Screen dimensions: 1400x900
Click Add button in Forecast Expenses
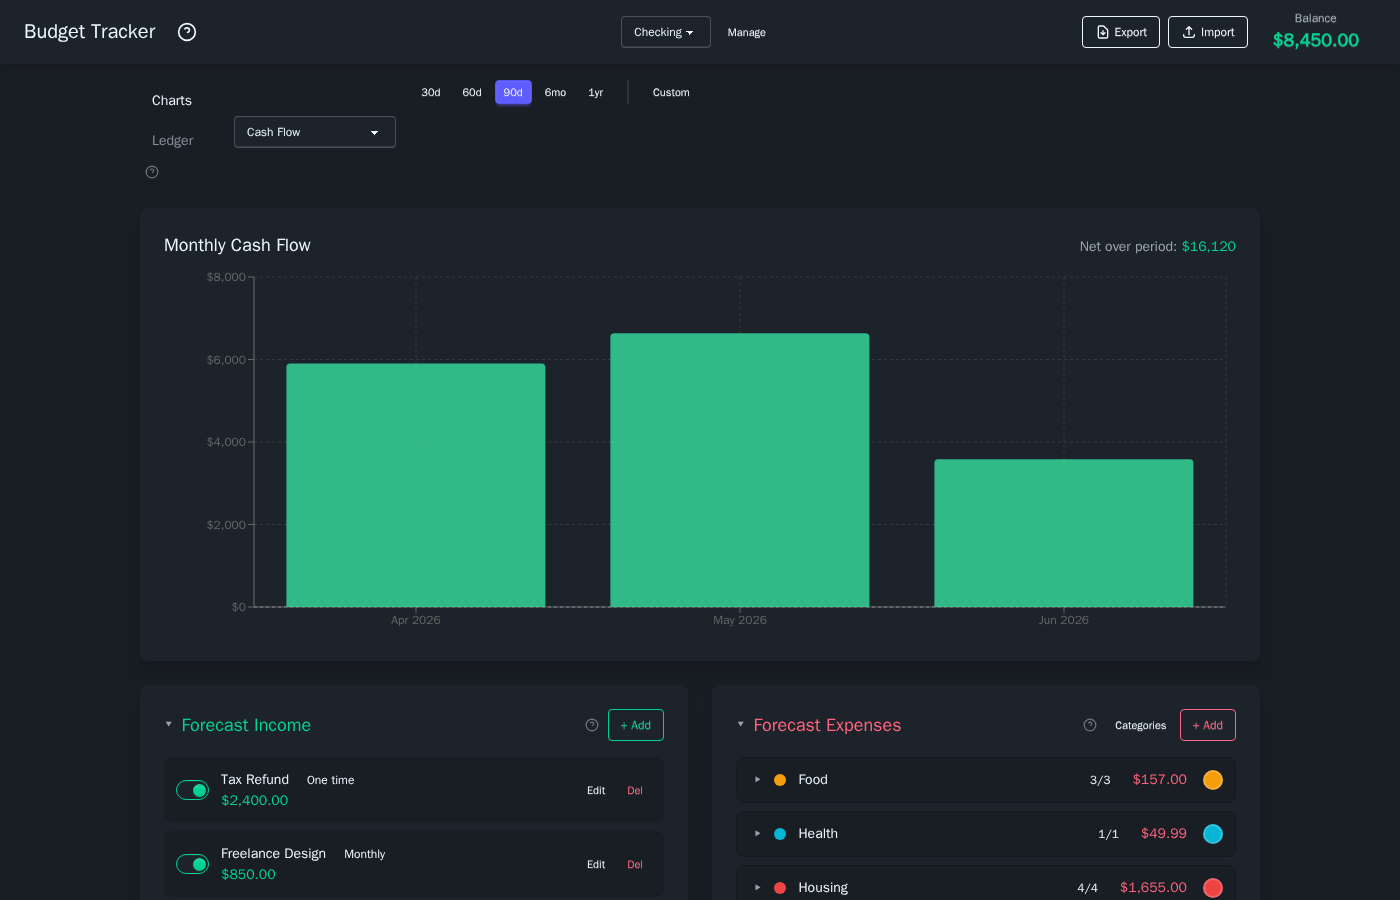[x=1207, y=725]
